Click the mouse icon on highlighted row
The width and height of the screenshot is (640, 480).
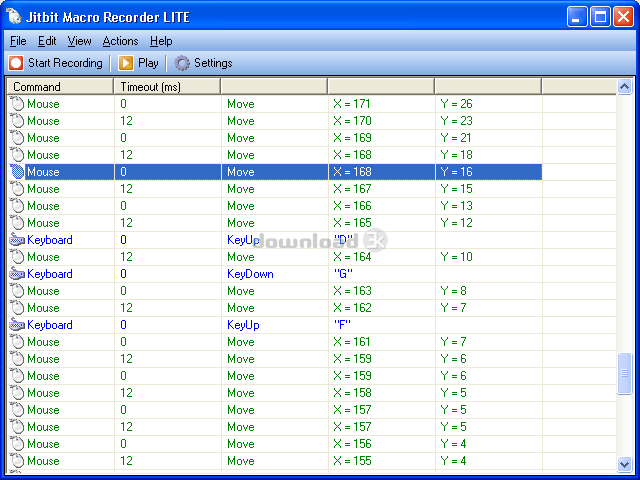pyautogui.click(x=16, y=172)
